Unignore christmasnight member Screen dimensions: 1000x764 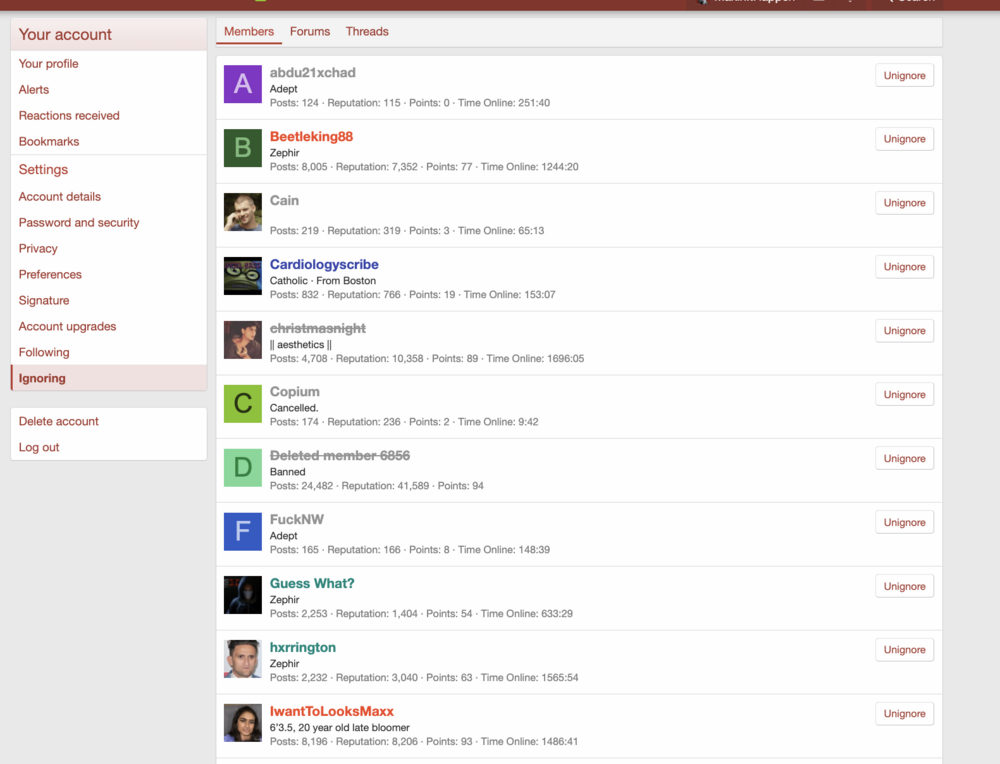(x=904, y=330)
